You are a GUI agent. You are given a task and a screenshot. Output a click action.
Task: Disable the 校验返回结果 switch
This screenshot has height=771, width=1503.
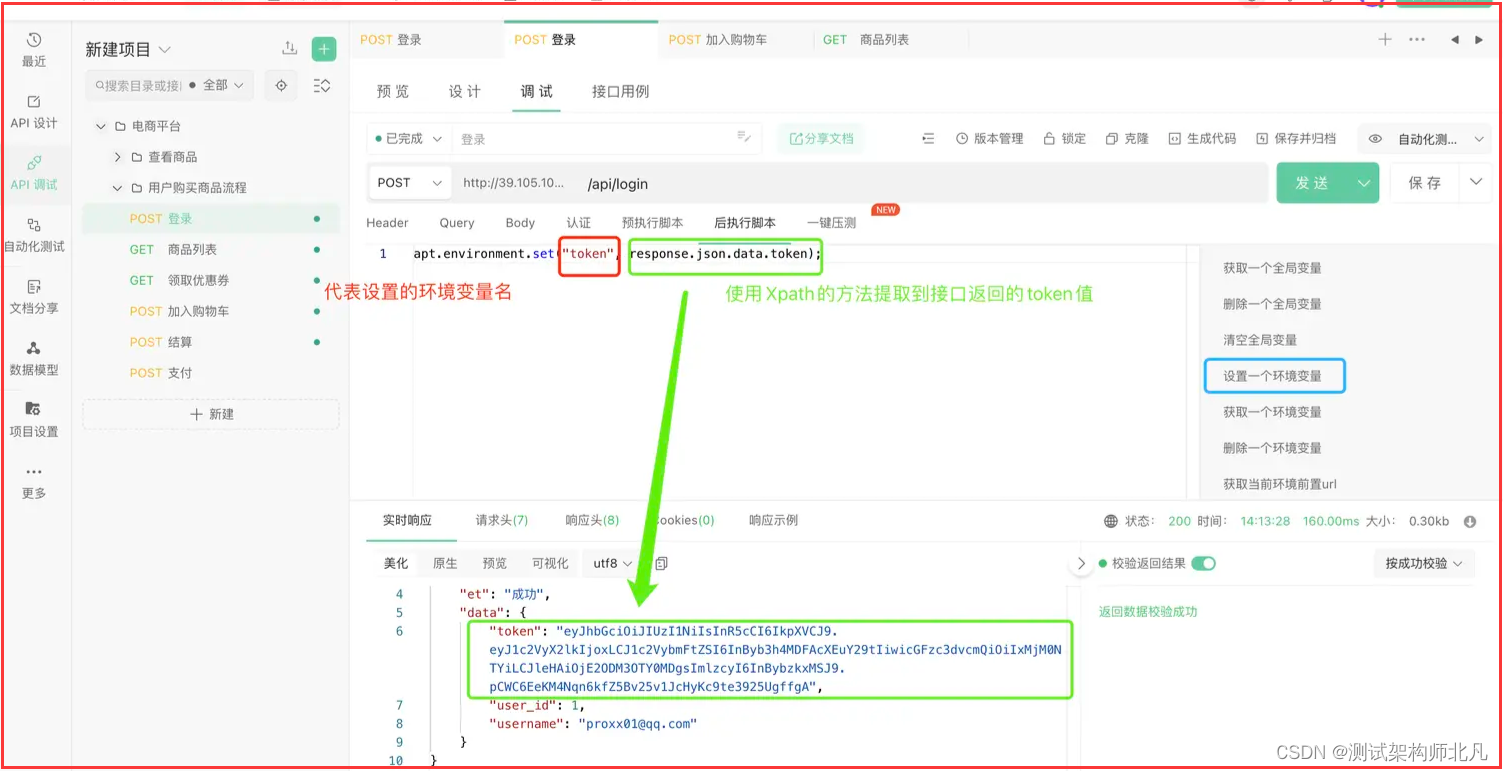coord(1205,563)
